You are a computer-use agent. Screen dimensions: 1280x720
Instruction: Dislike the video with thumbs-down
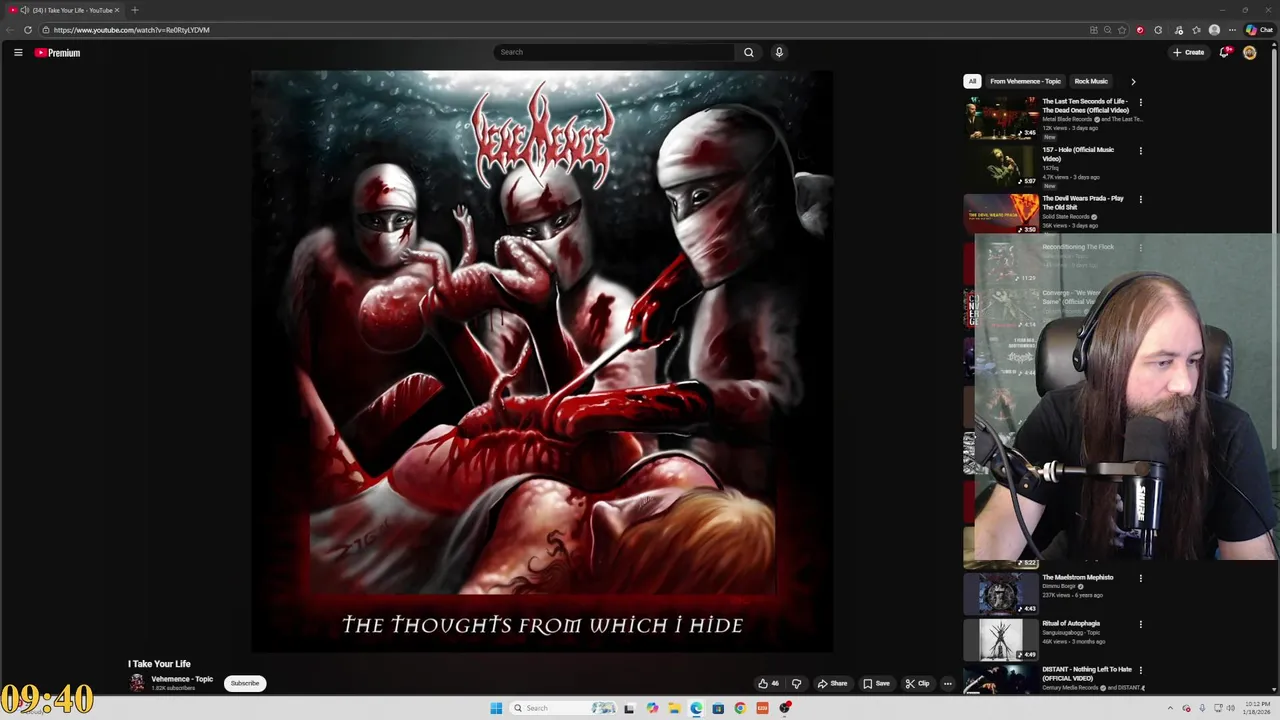pyautogui.click(x=797, y=684)
